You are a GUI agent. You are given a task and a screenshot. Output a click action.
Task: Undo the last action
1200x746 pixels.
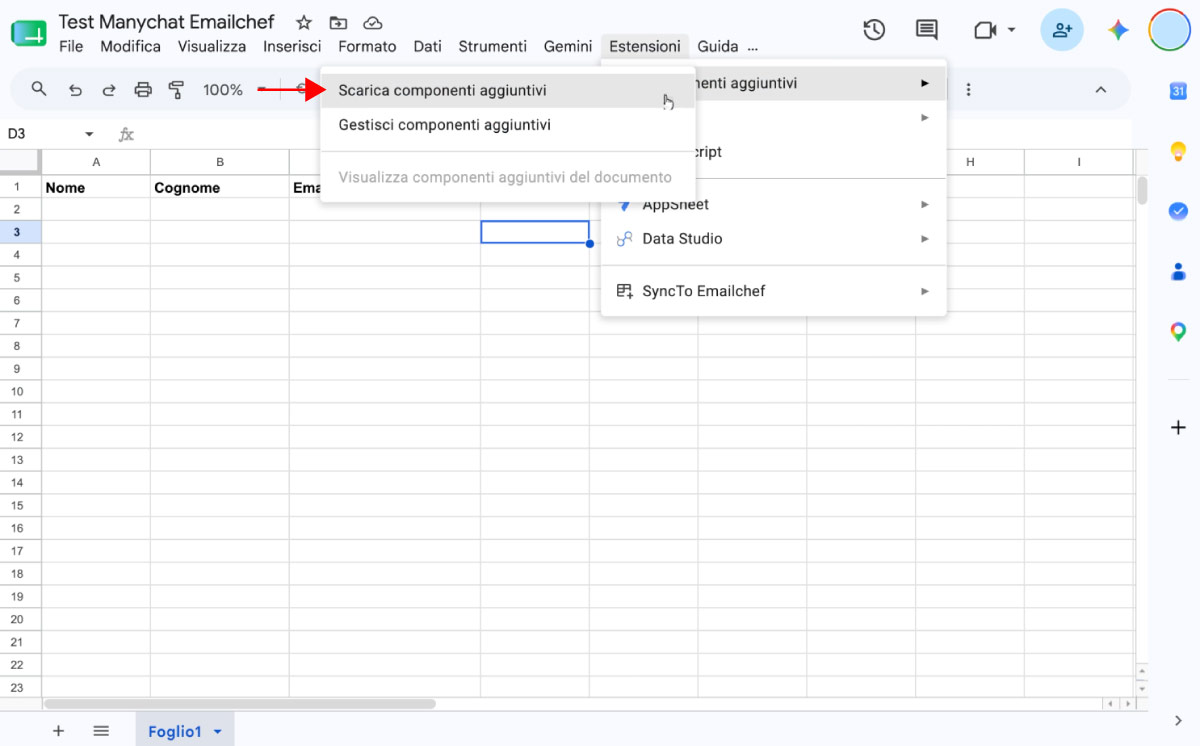[x=75, y=90]
